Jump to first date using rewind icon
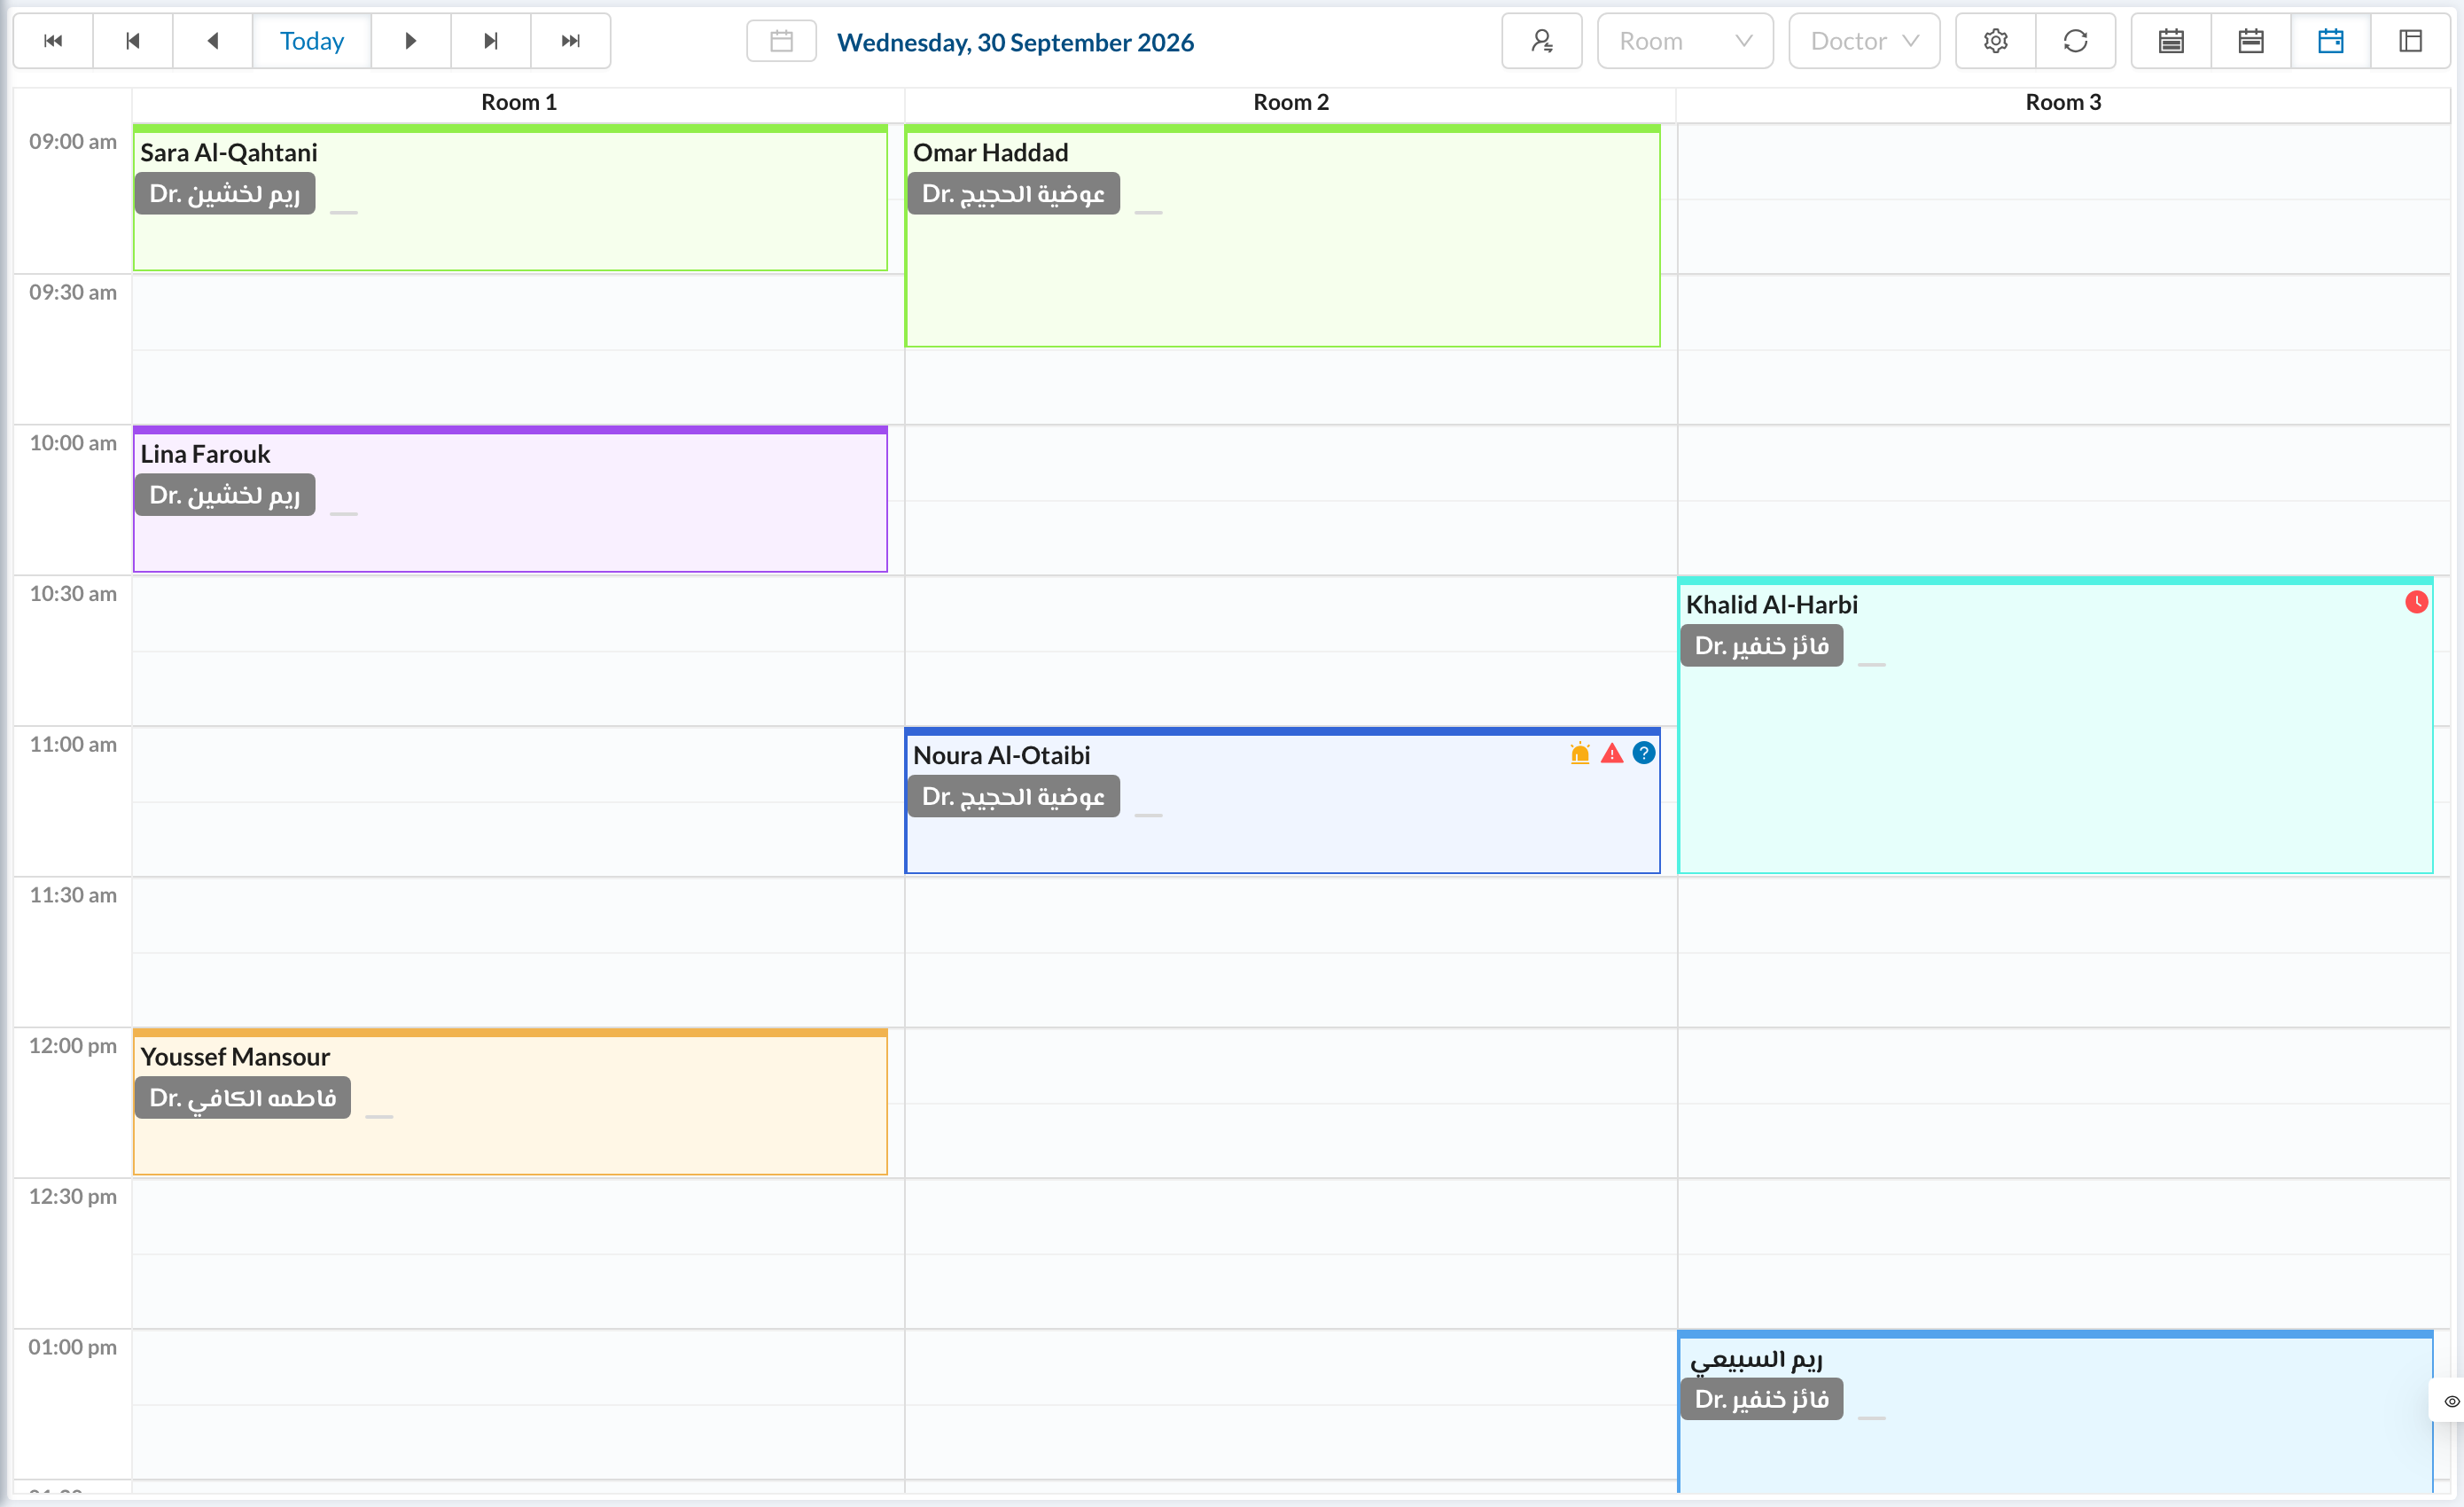Screen dimensions: 2464x1507 click(53, 41)
